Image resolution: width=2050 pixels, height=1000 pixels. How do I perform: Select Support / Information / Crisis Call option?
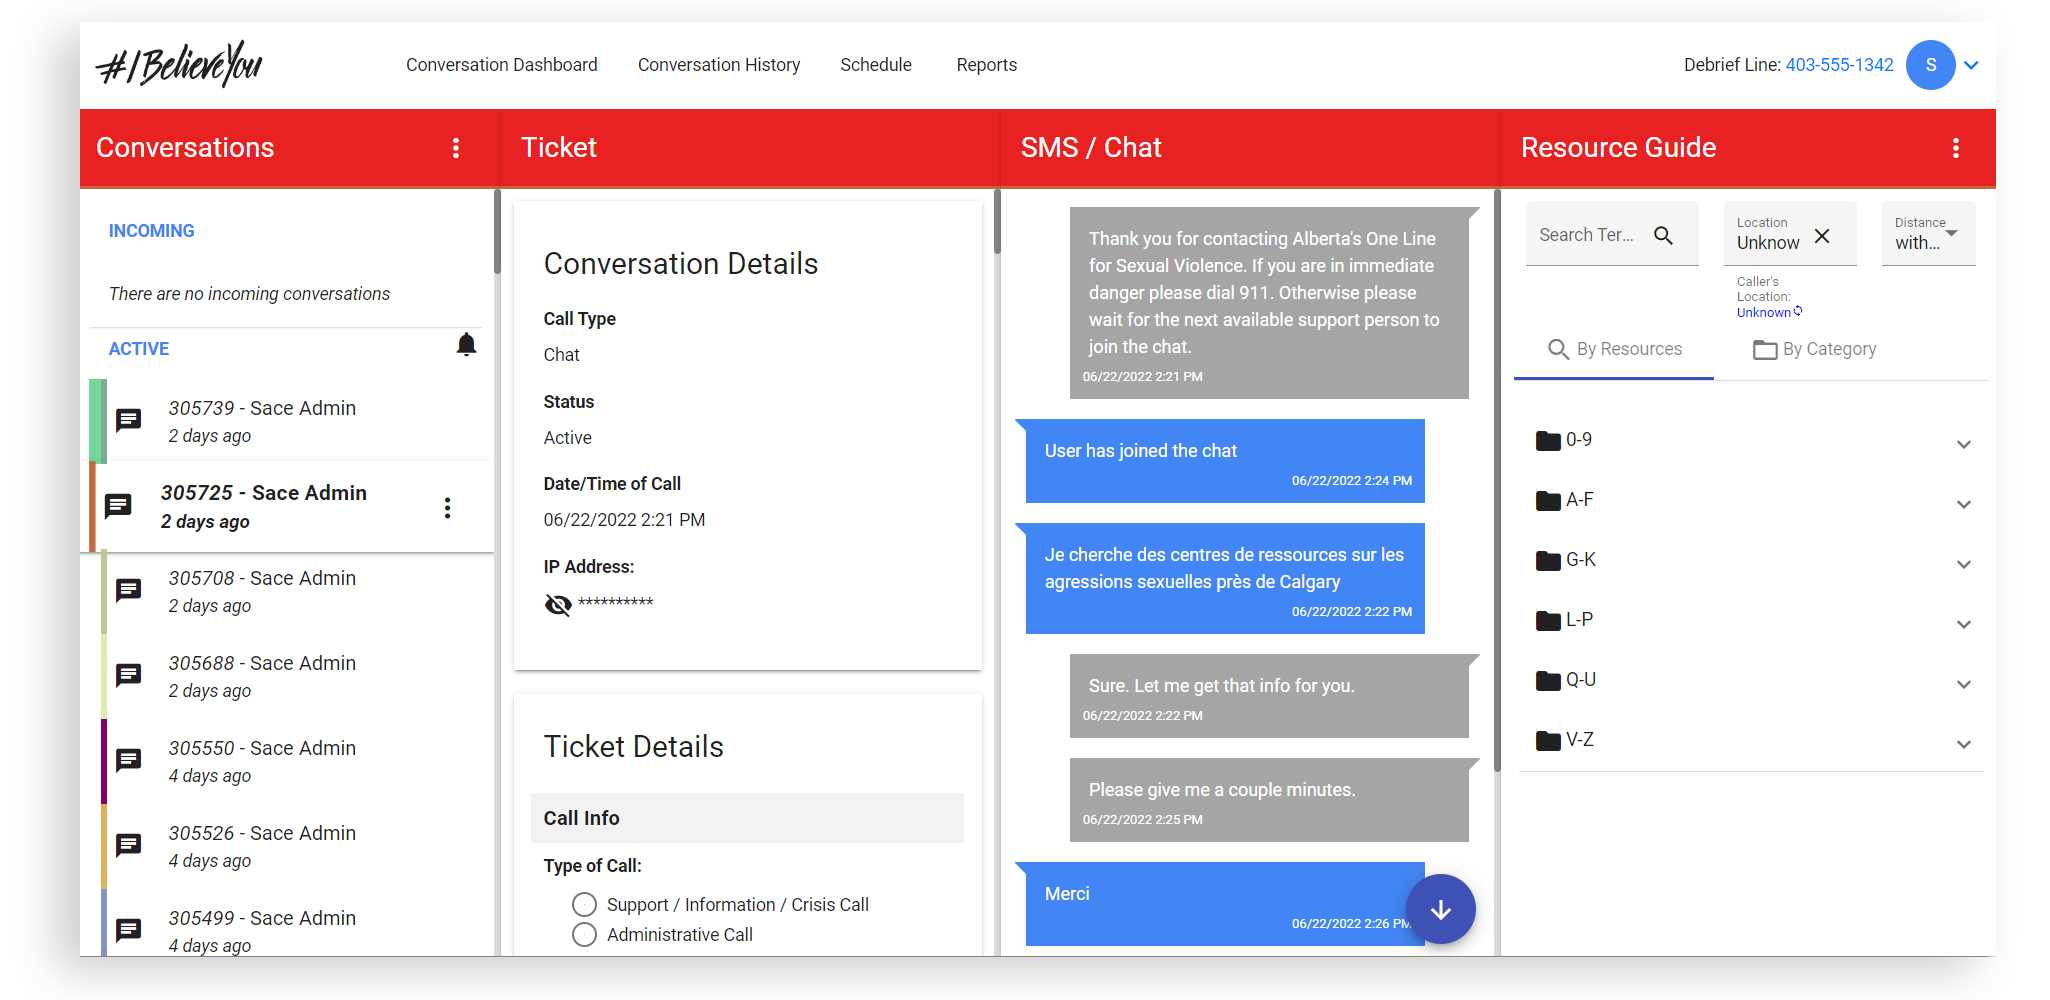584,905
